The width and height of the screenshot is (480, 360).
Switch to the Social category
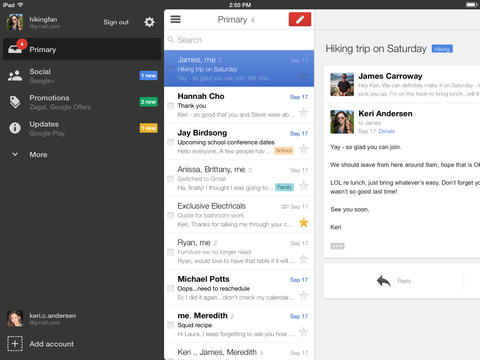82,76
